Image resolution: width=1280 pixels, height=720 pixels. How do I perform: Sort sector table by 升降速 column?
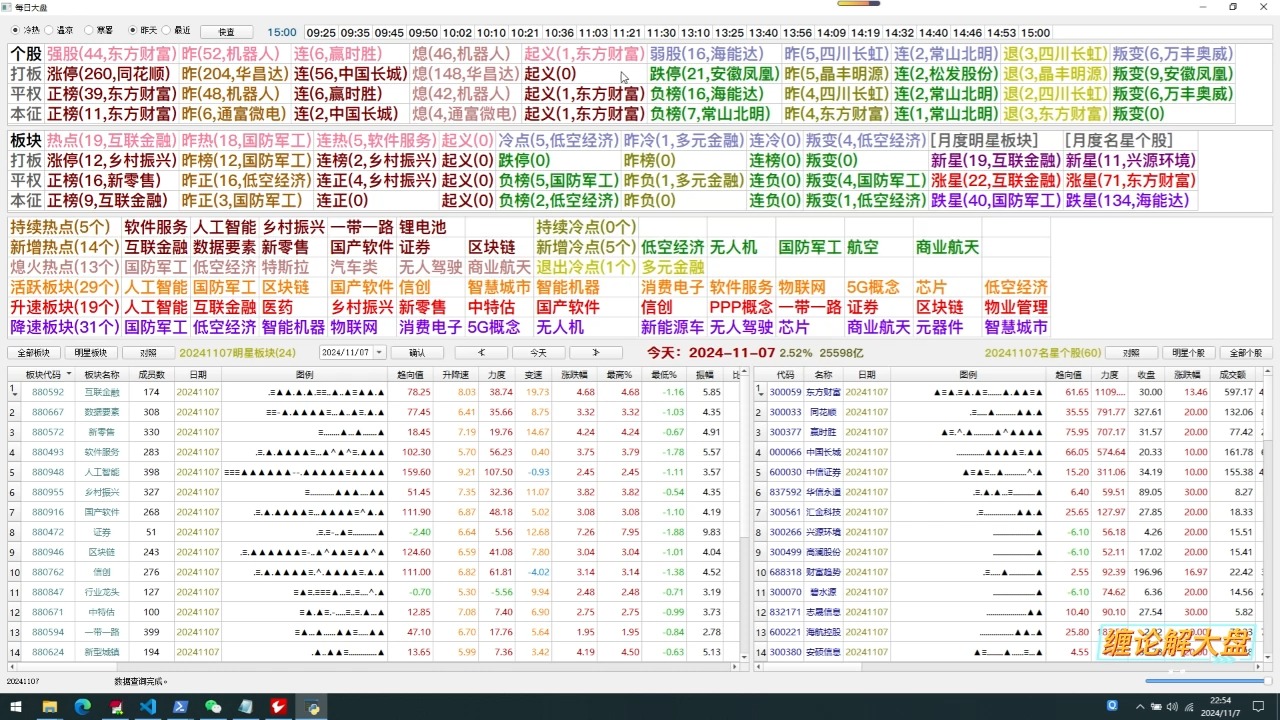click(456, 374)
